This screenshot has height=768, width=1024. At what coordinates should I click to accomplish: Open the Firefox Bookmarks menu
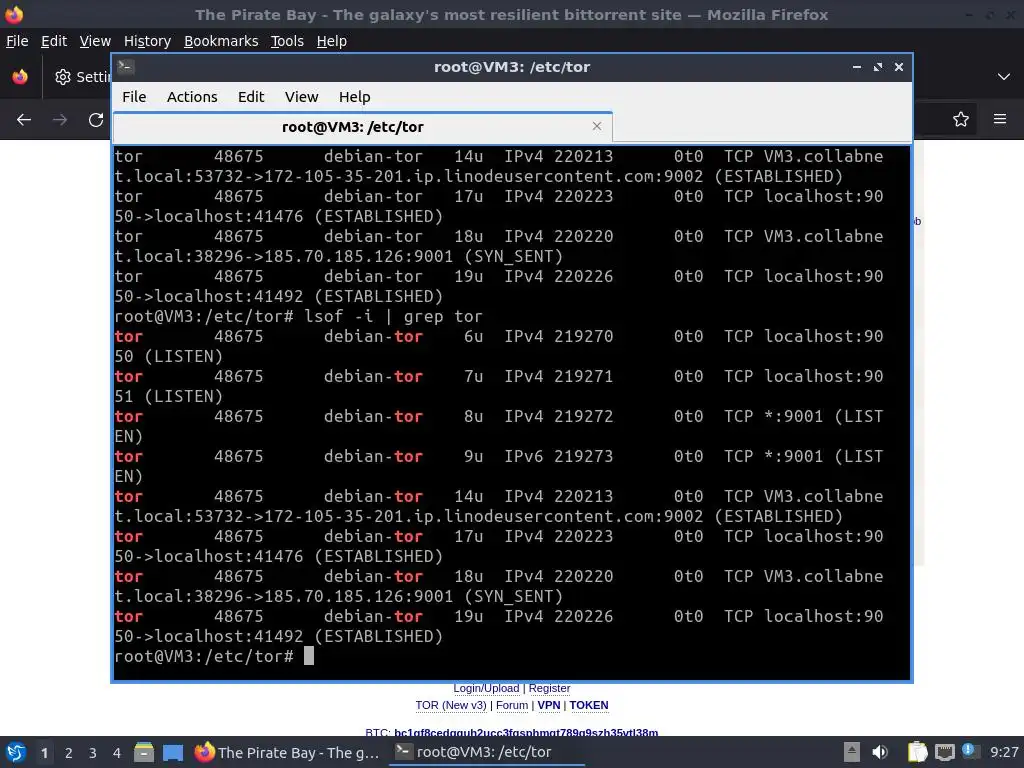point(221,41)
